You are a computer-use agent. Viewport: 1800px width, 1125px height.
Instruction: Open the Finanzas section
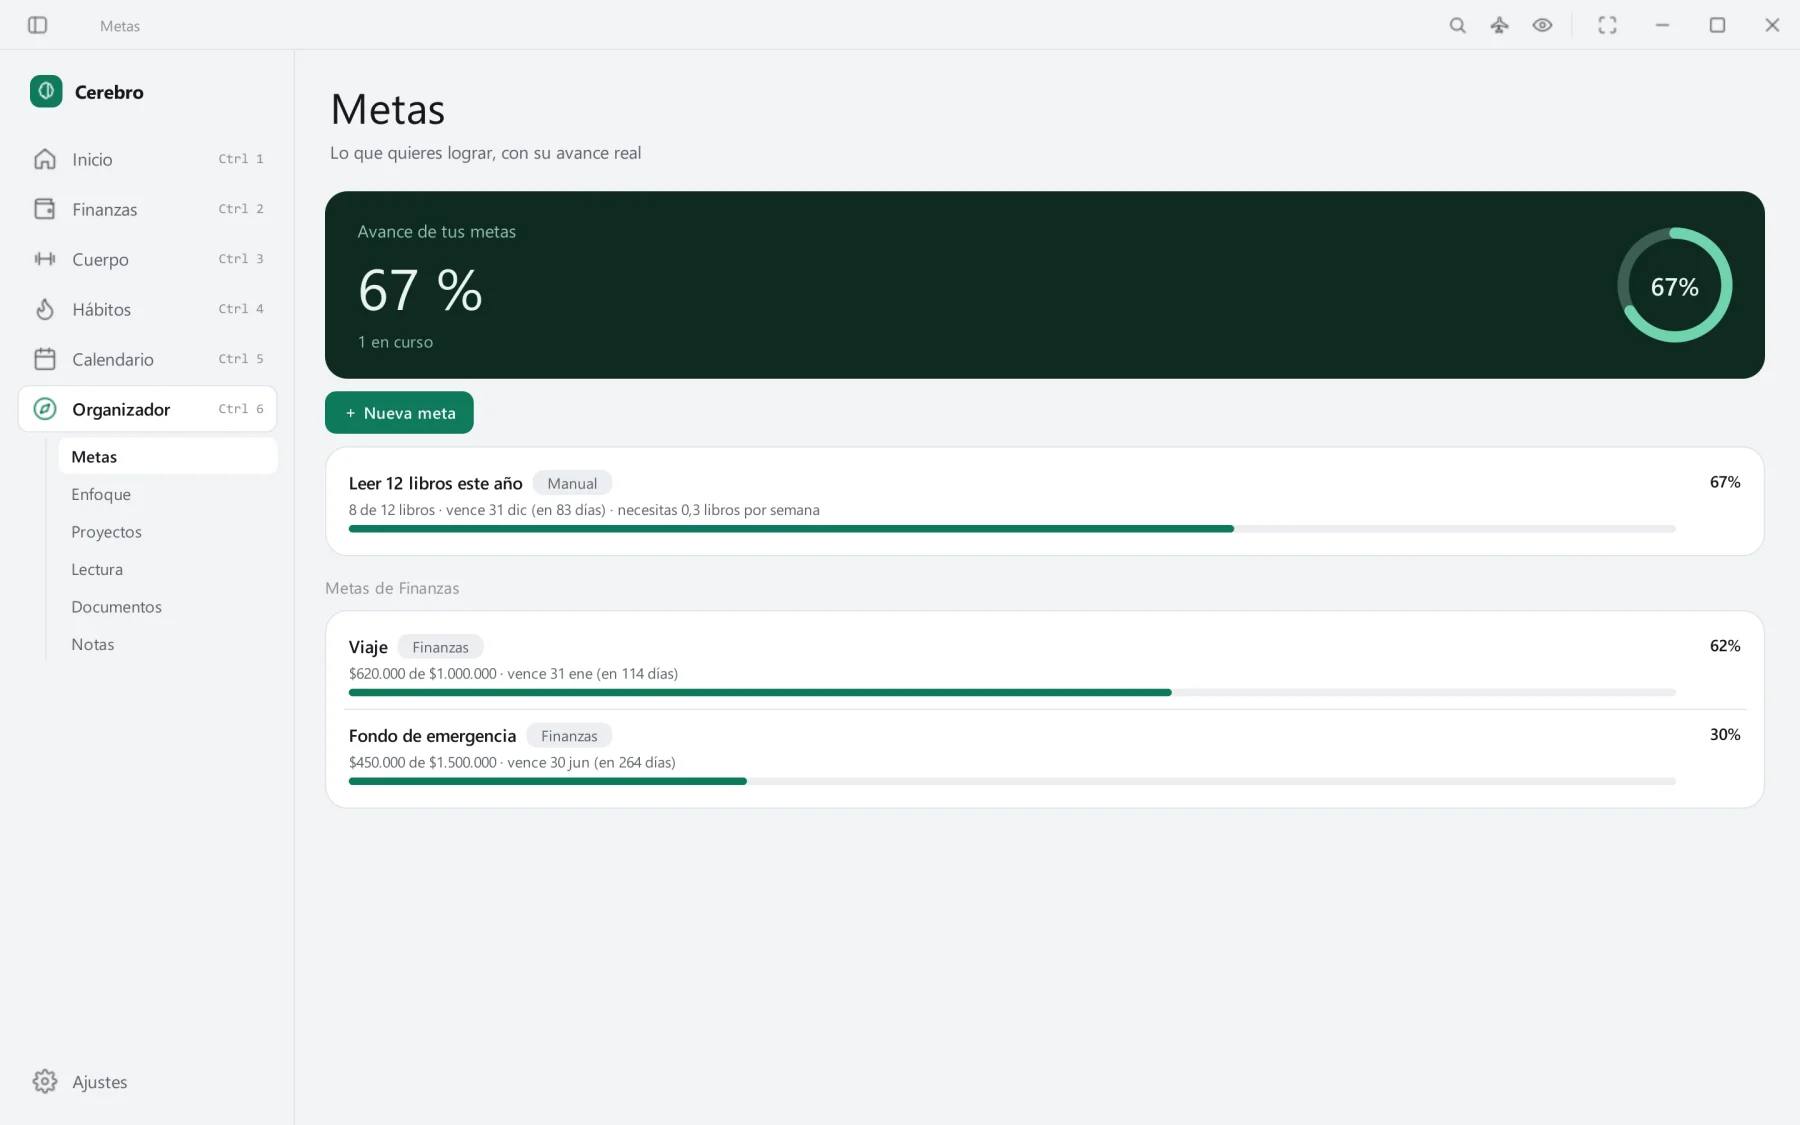[x=148, y=209]
